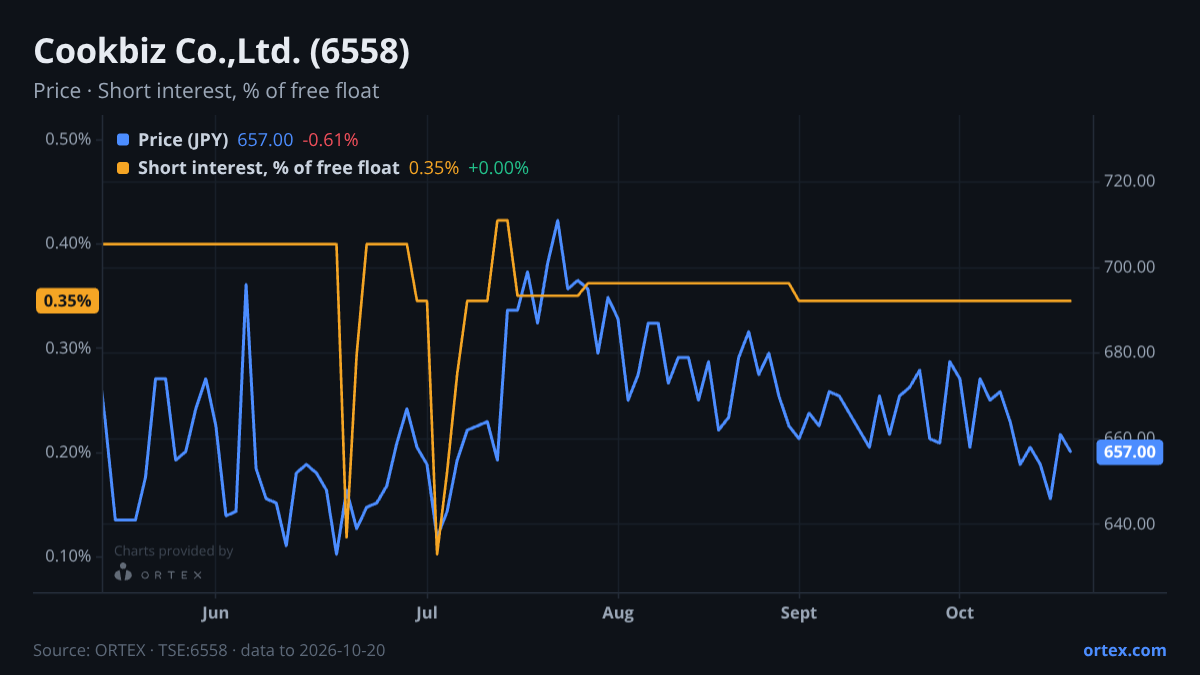Screen dimensions: 1200x675
Task: Click the 0.50% left axis label
Action: point(68,139)
